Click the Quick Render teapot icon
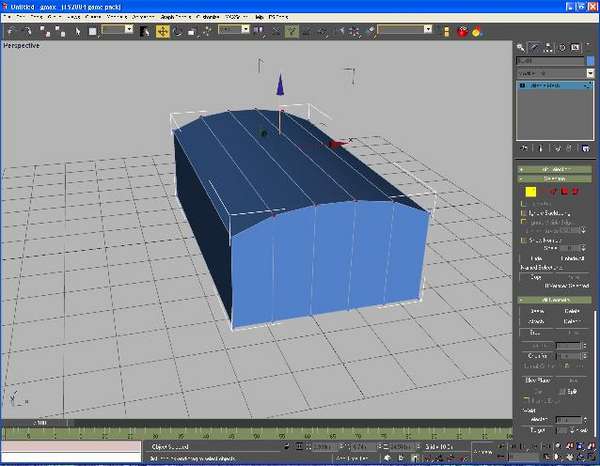The width and height of the screenshot is (600, 466). point(463,31)
